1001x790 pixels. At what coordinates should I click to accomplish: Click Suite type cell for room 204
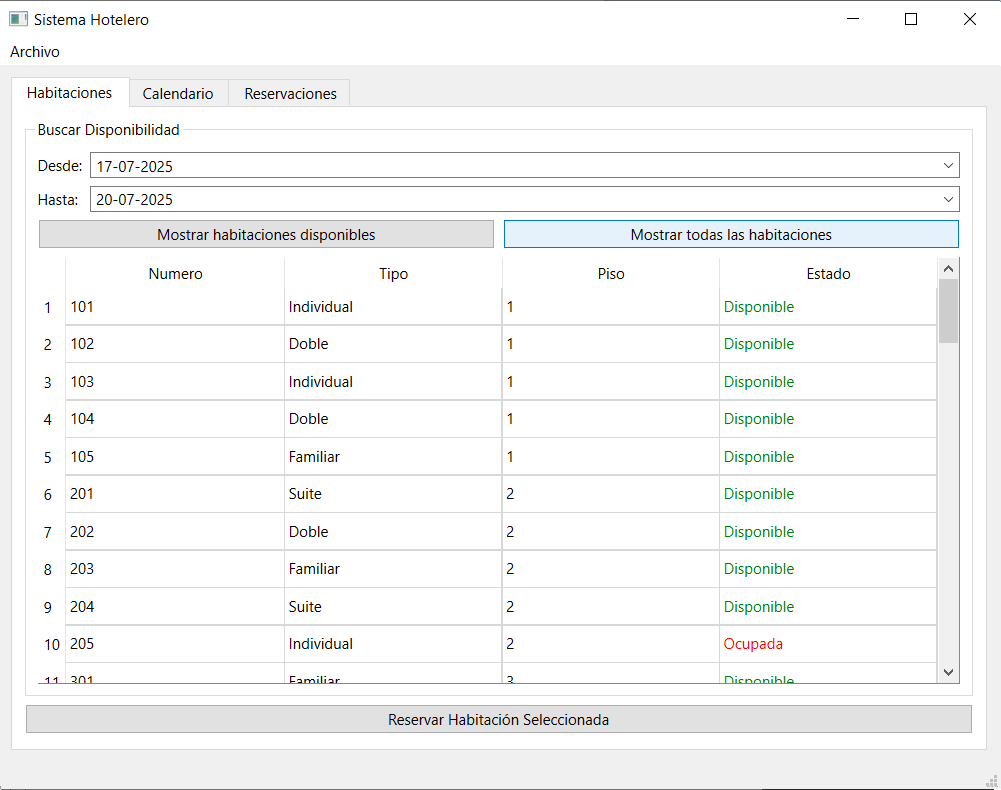point(393,606)
